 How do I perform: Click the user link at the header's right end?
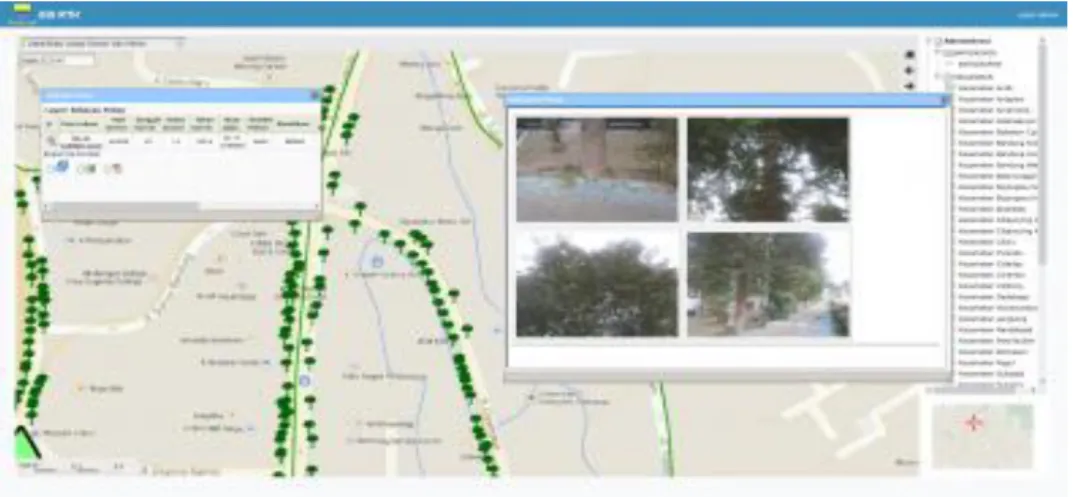click(1037, 15)
